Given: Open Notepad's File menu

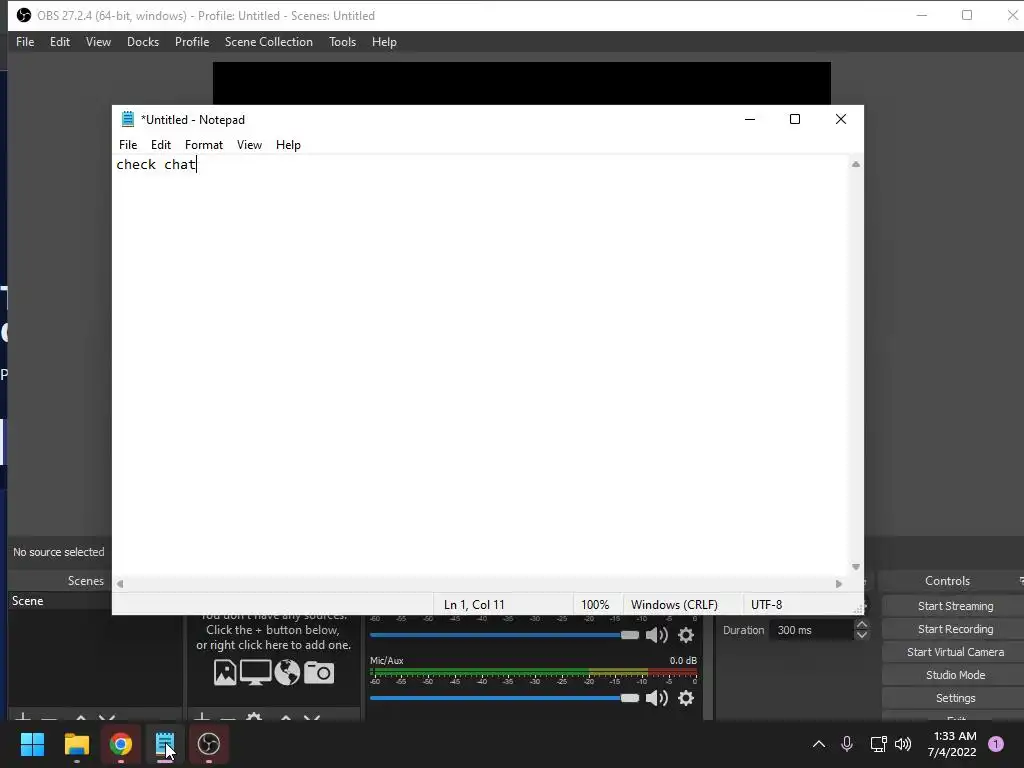Looking at the screenshot, I should 128,145.
